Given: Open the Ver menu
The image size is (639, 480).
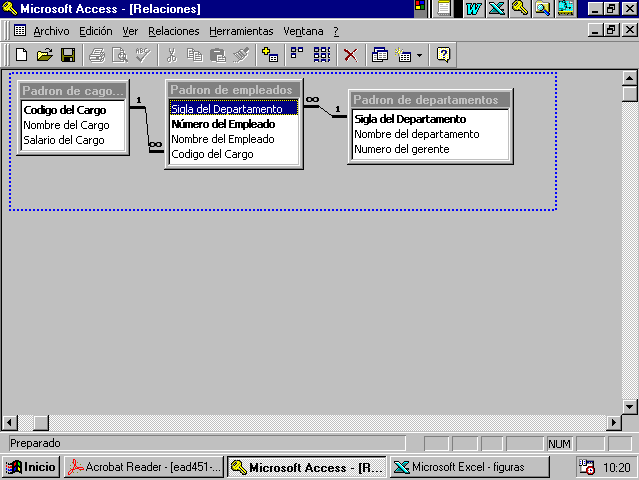Looking at the screenshot, I should pyautogui.click(x=130, y=31).
